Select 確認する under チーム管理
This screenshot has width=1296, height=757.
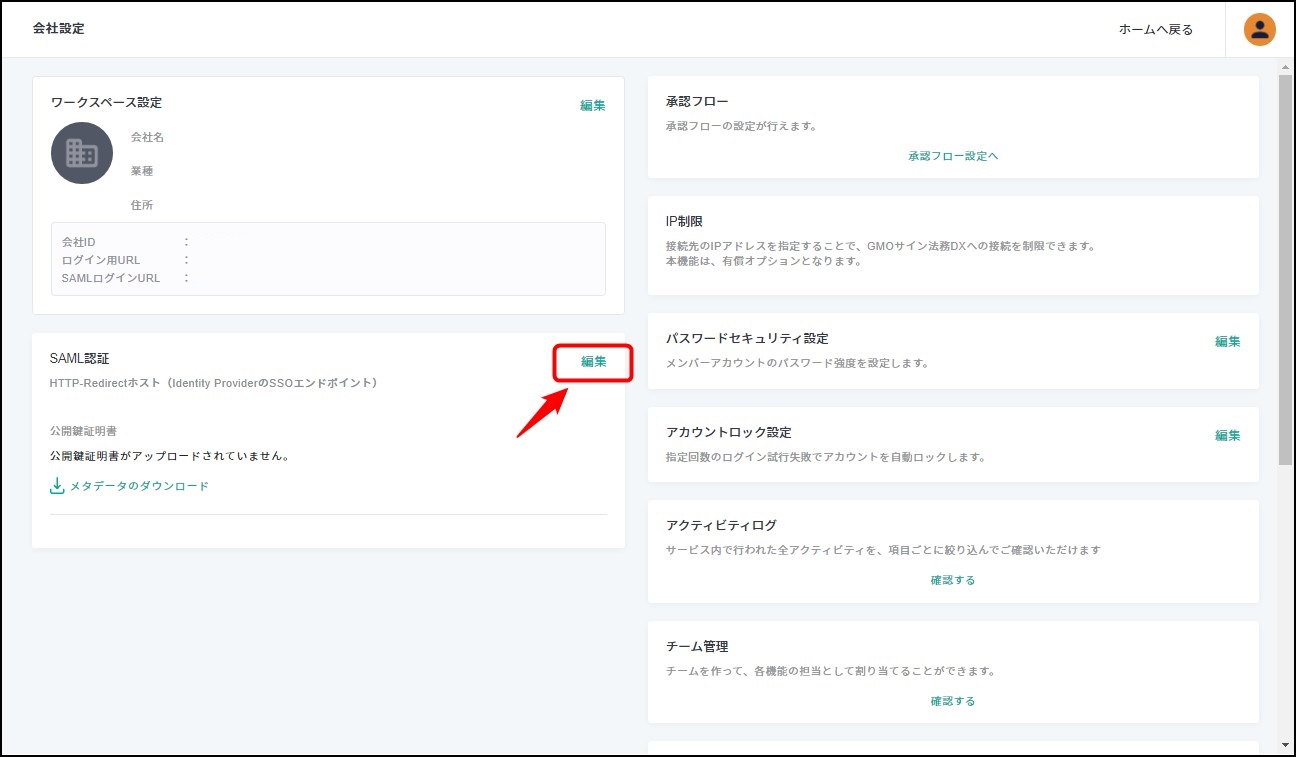953,701
